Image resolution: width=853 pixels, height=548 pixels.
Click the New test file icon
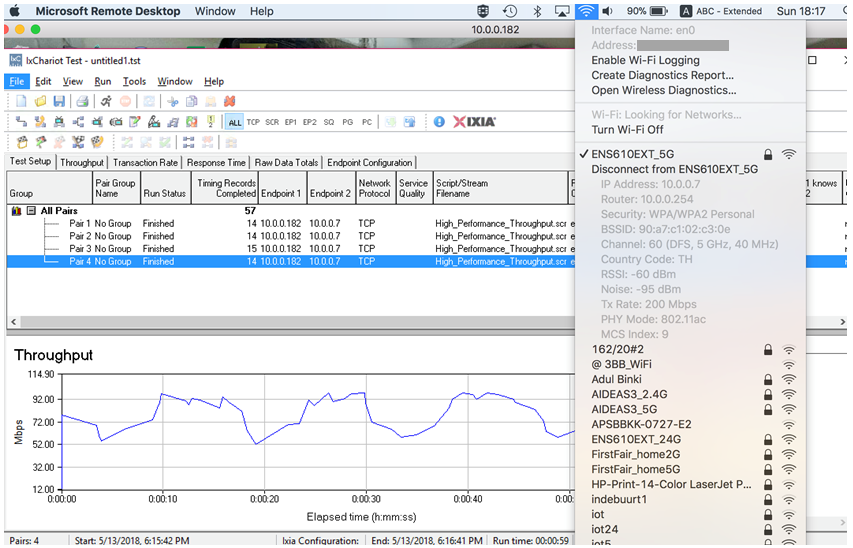pos(21,101)
